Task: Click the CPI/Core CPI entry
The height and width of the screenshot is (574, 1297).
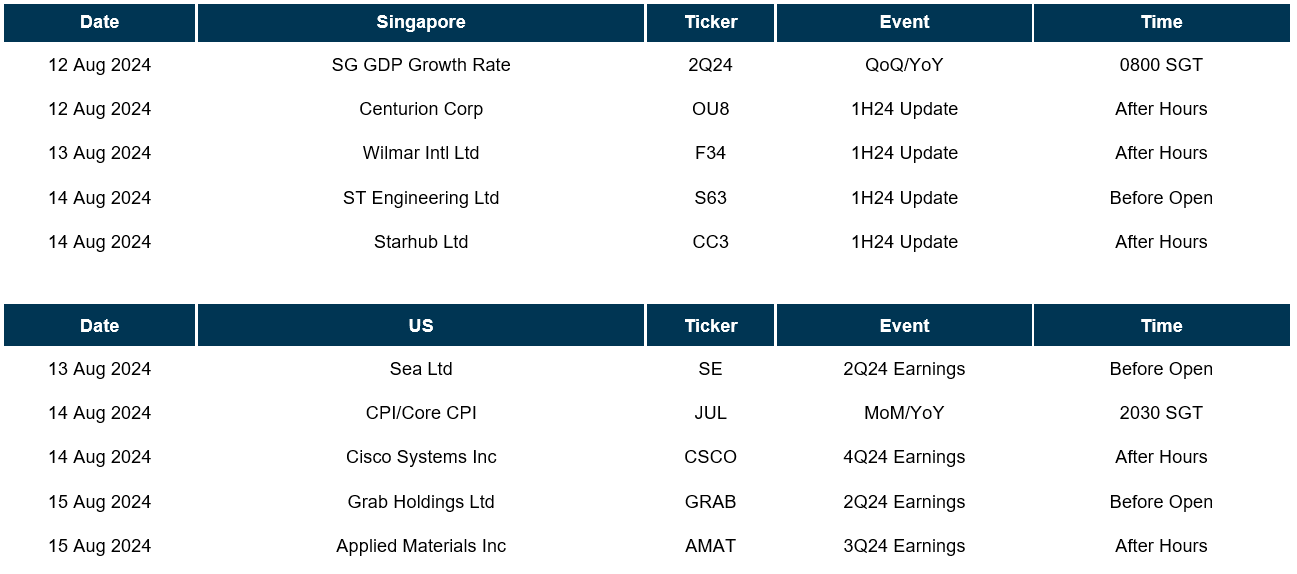Action: click(x=421, y=413)
